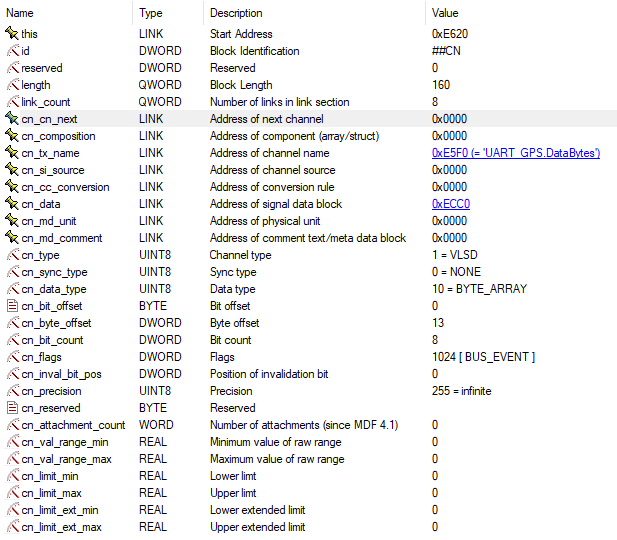
Task: Click the pencil icon beside 'cn_type'
Action: (x=13, y=255)
